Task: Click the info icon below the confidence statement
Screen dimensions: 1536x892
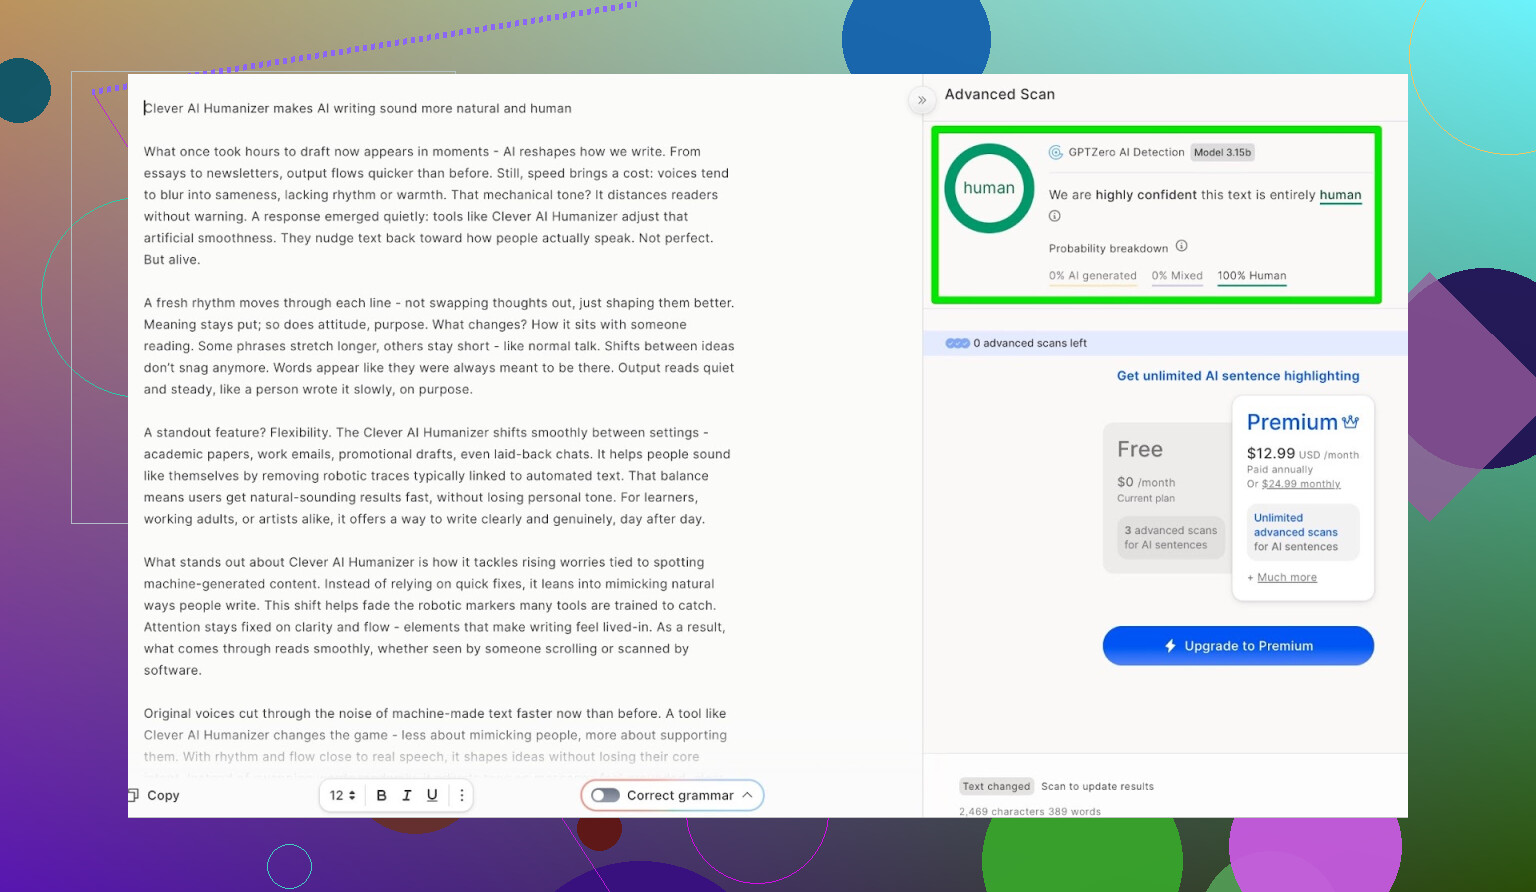Action: click(1054, 216)
